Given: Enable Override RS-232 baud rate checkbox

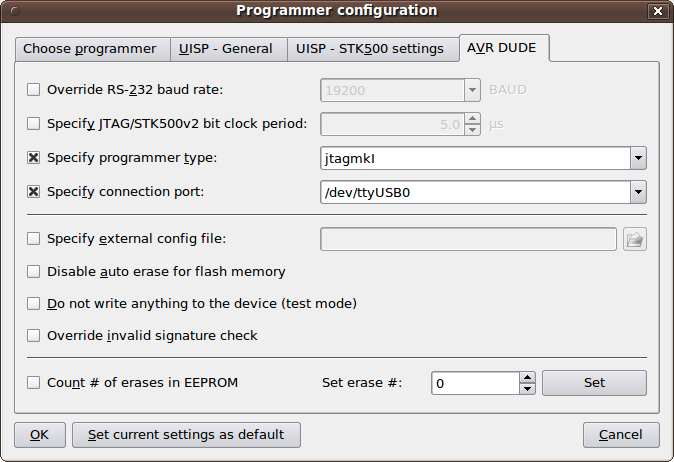Looking at the screenshot, I should (x=34, y=90).
